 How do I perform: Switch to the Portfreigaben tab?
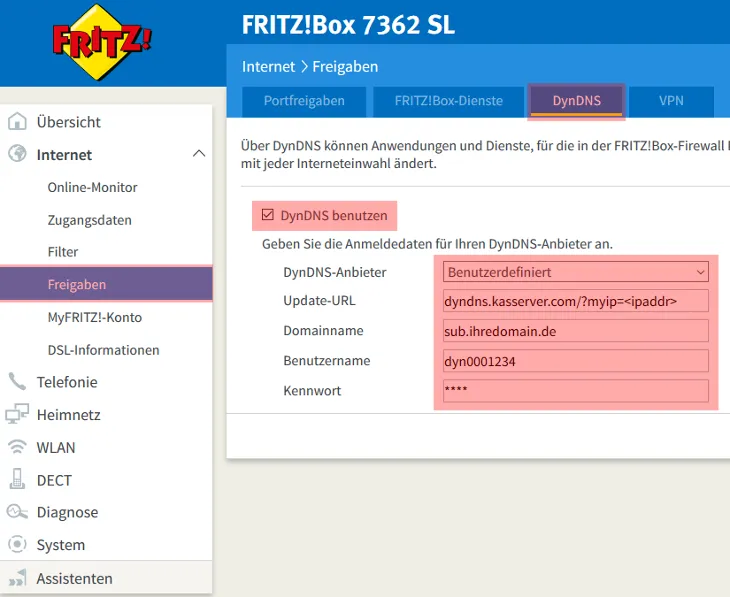tap(304, 101)
